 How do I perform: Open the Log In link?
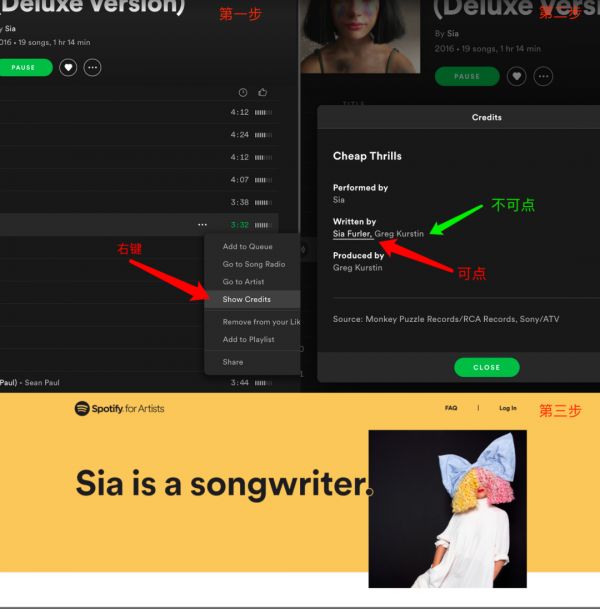508,408
